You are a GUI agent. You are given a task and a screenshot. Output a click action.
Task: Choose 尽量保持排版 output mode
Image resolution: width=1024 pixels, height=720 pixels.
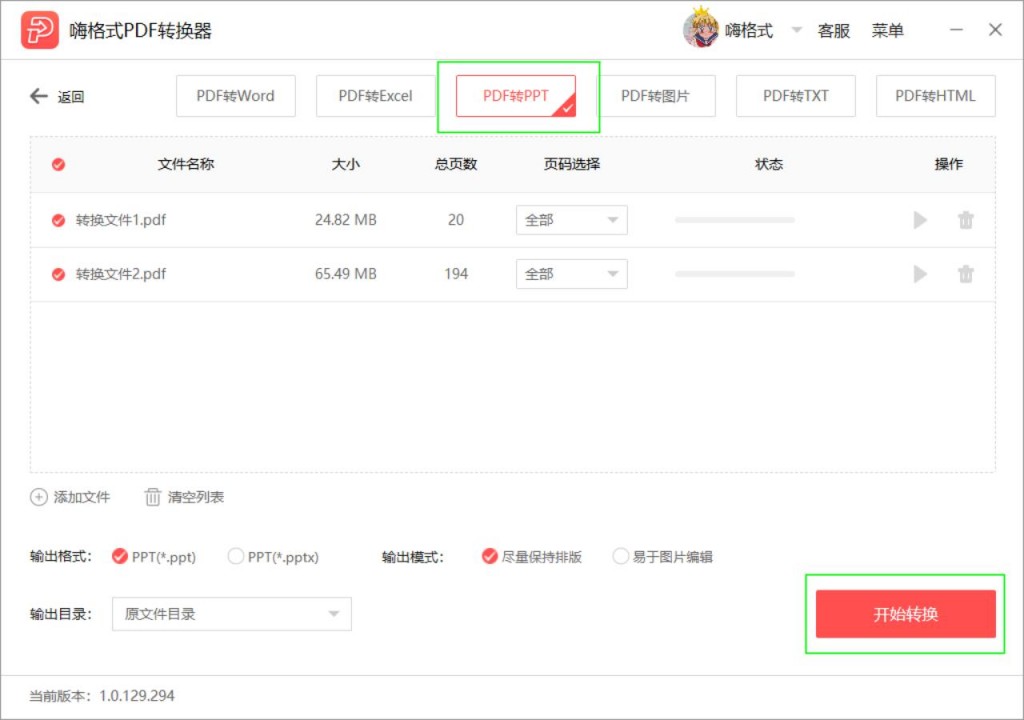tap(489, 556)
